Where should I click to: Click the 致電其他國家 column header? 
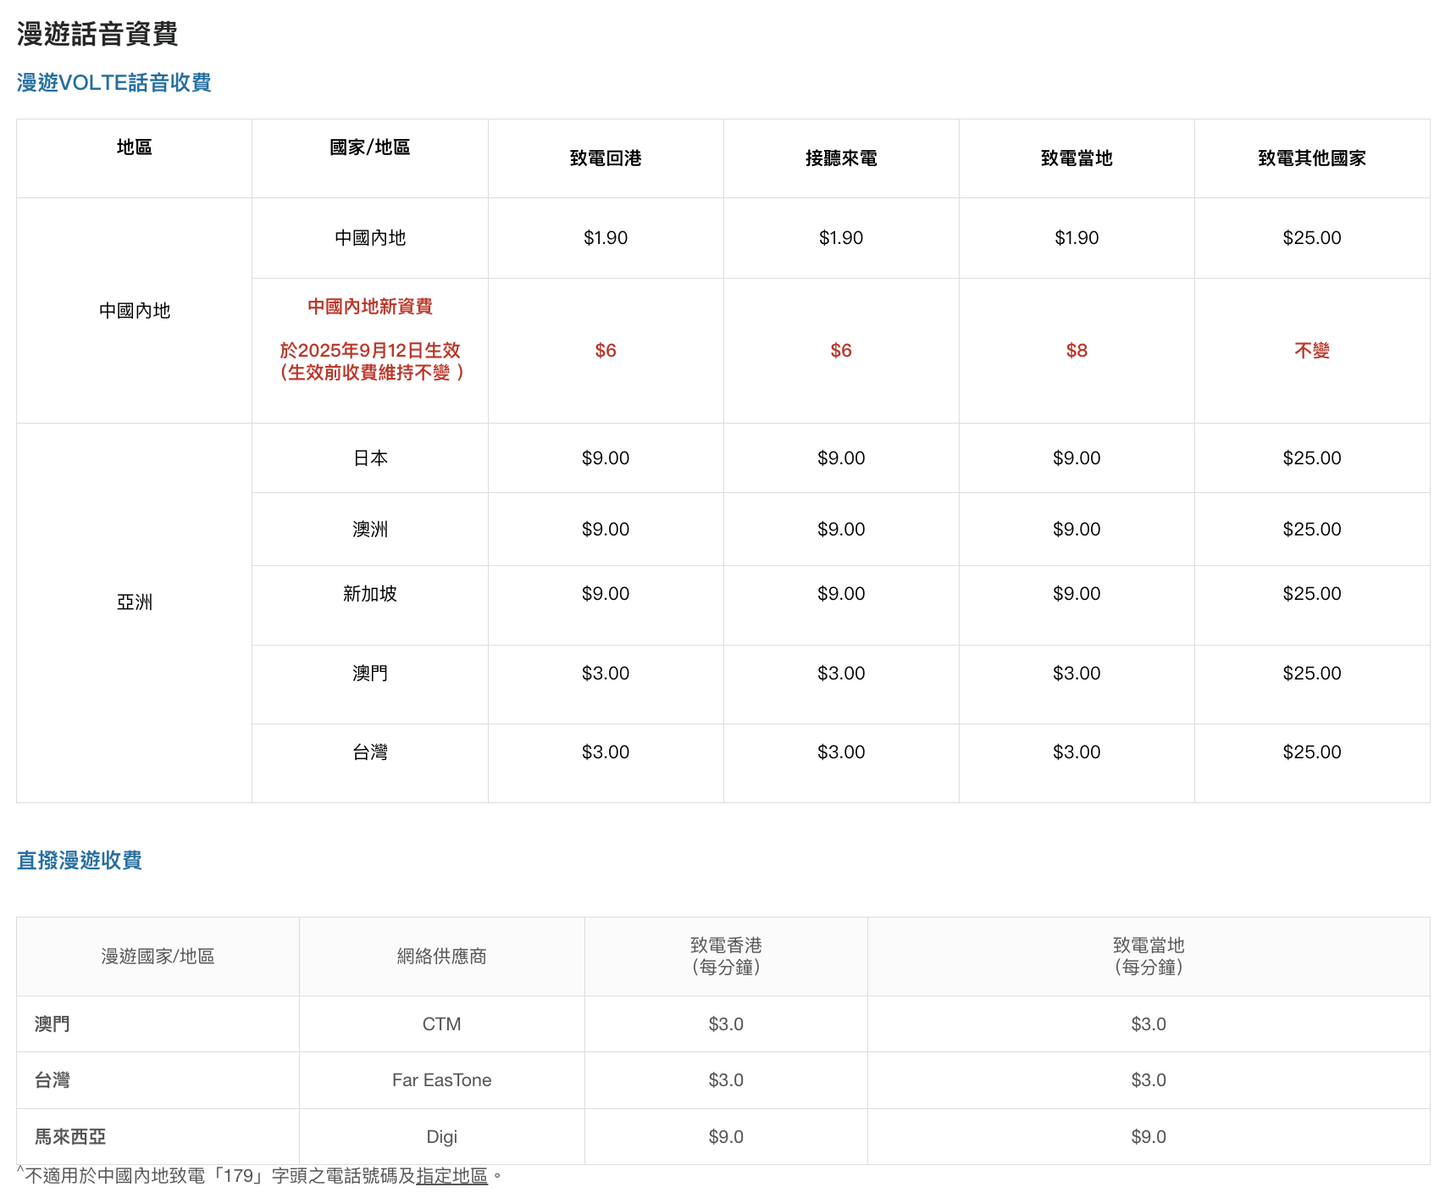click(1311, 157)
